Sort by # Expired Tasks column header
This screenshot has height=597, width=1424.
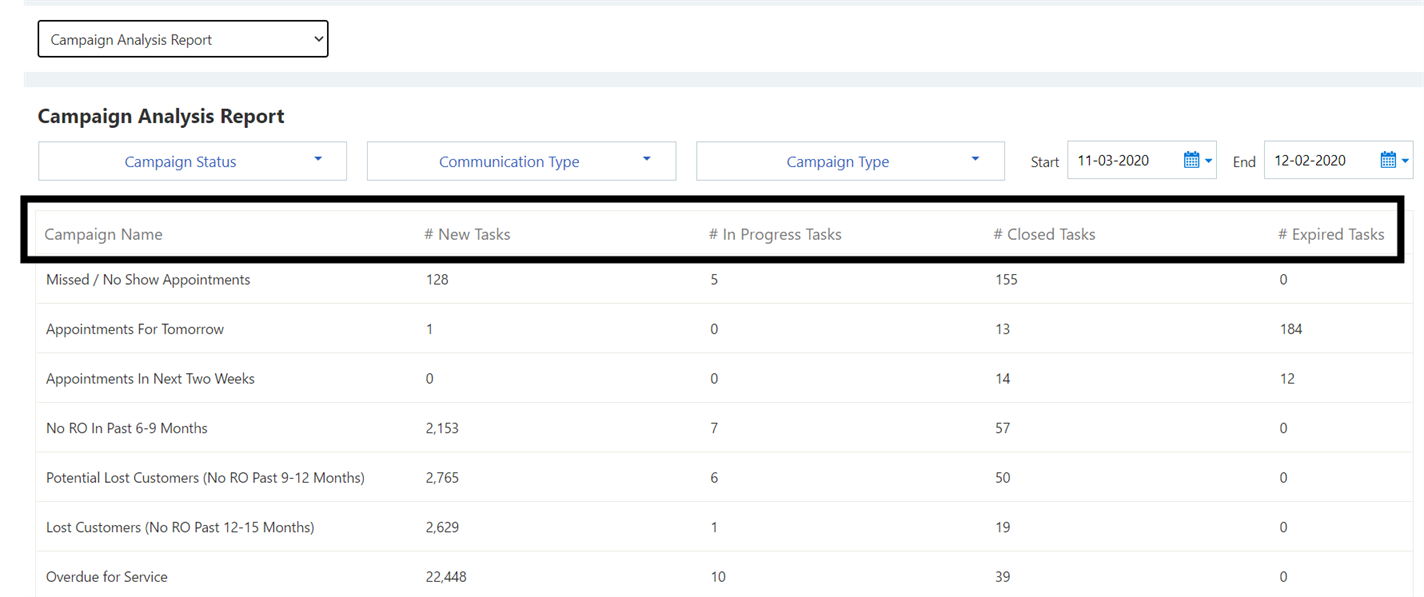coord(1331,234)
